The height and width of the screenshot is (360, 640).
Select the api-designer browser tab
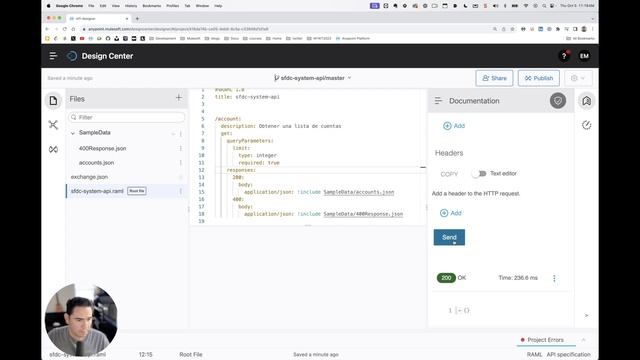[98, 19]
